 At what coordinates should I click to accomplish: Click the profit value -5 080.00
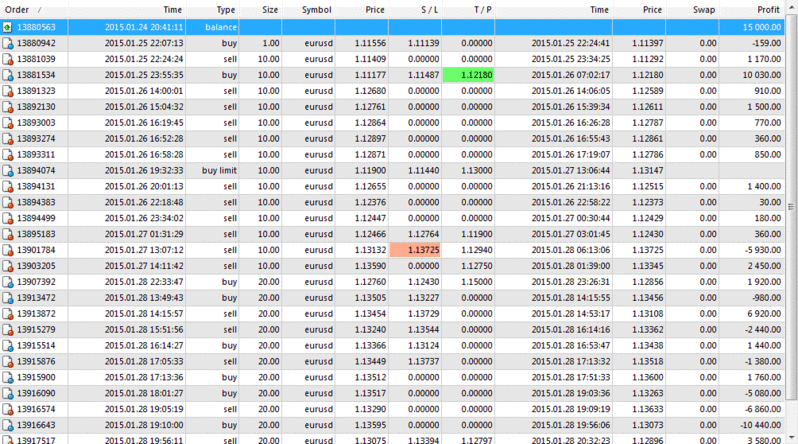tap(762, 394)
